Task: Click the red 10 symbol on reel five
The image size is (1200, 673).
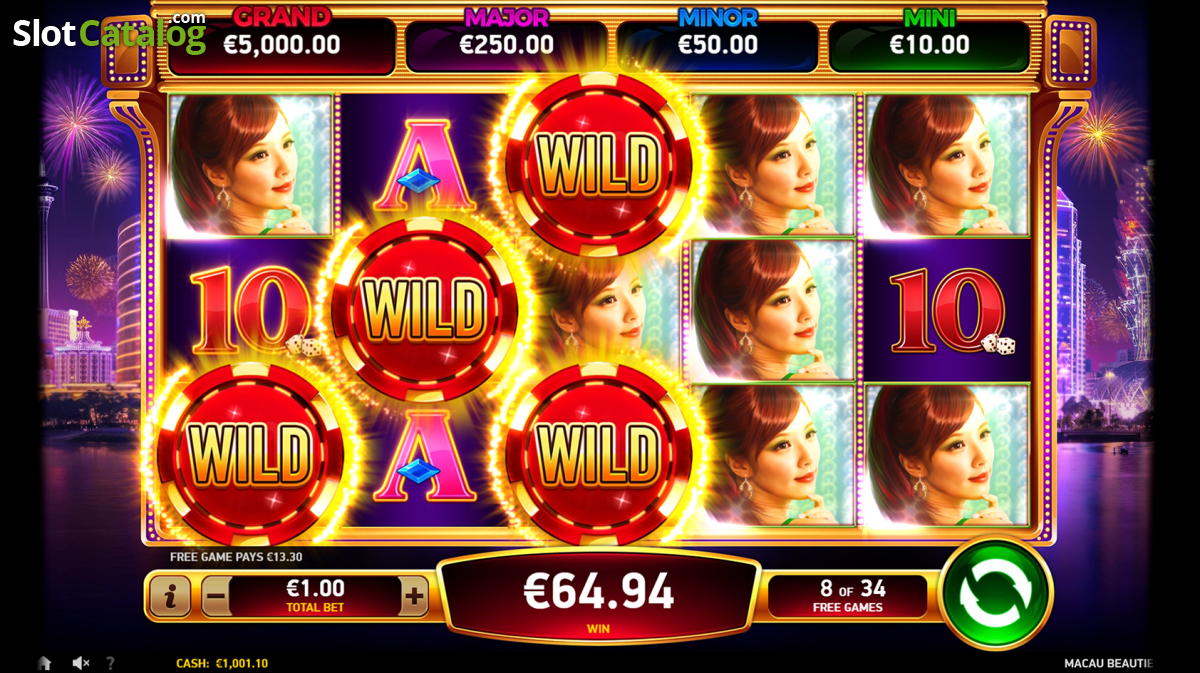Action: pyautogui.click(x=947, y=311)
